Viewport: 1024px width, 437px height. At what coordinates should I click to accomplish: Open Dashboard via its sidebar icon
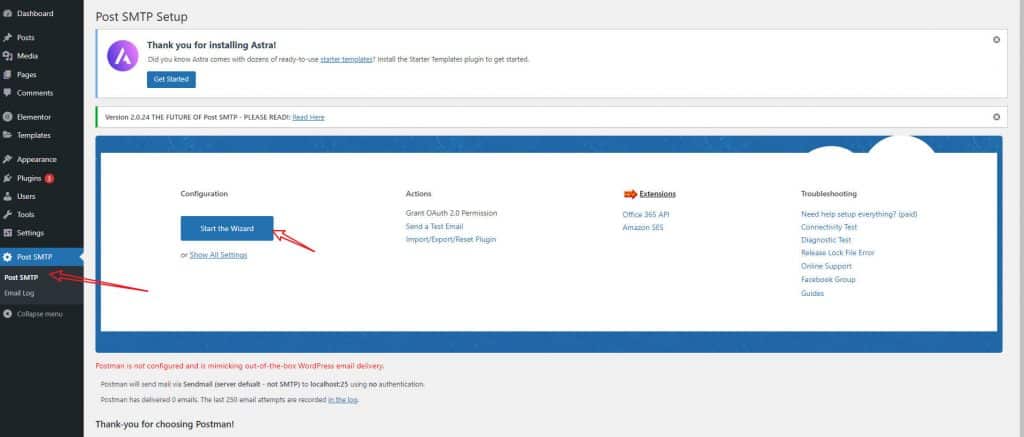pyautogui.click(x=8, y=13)
